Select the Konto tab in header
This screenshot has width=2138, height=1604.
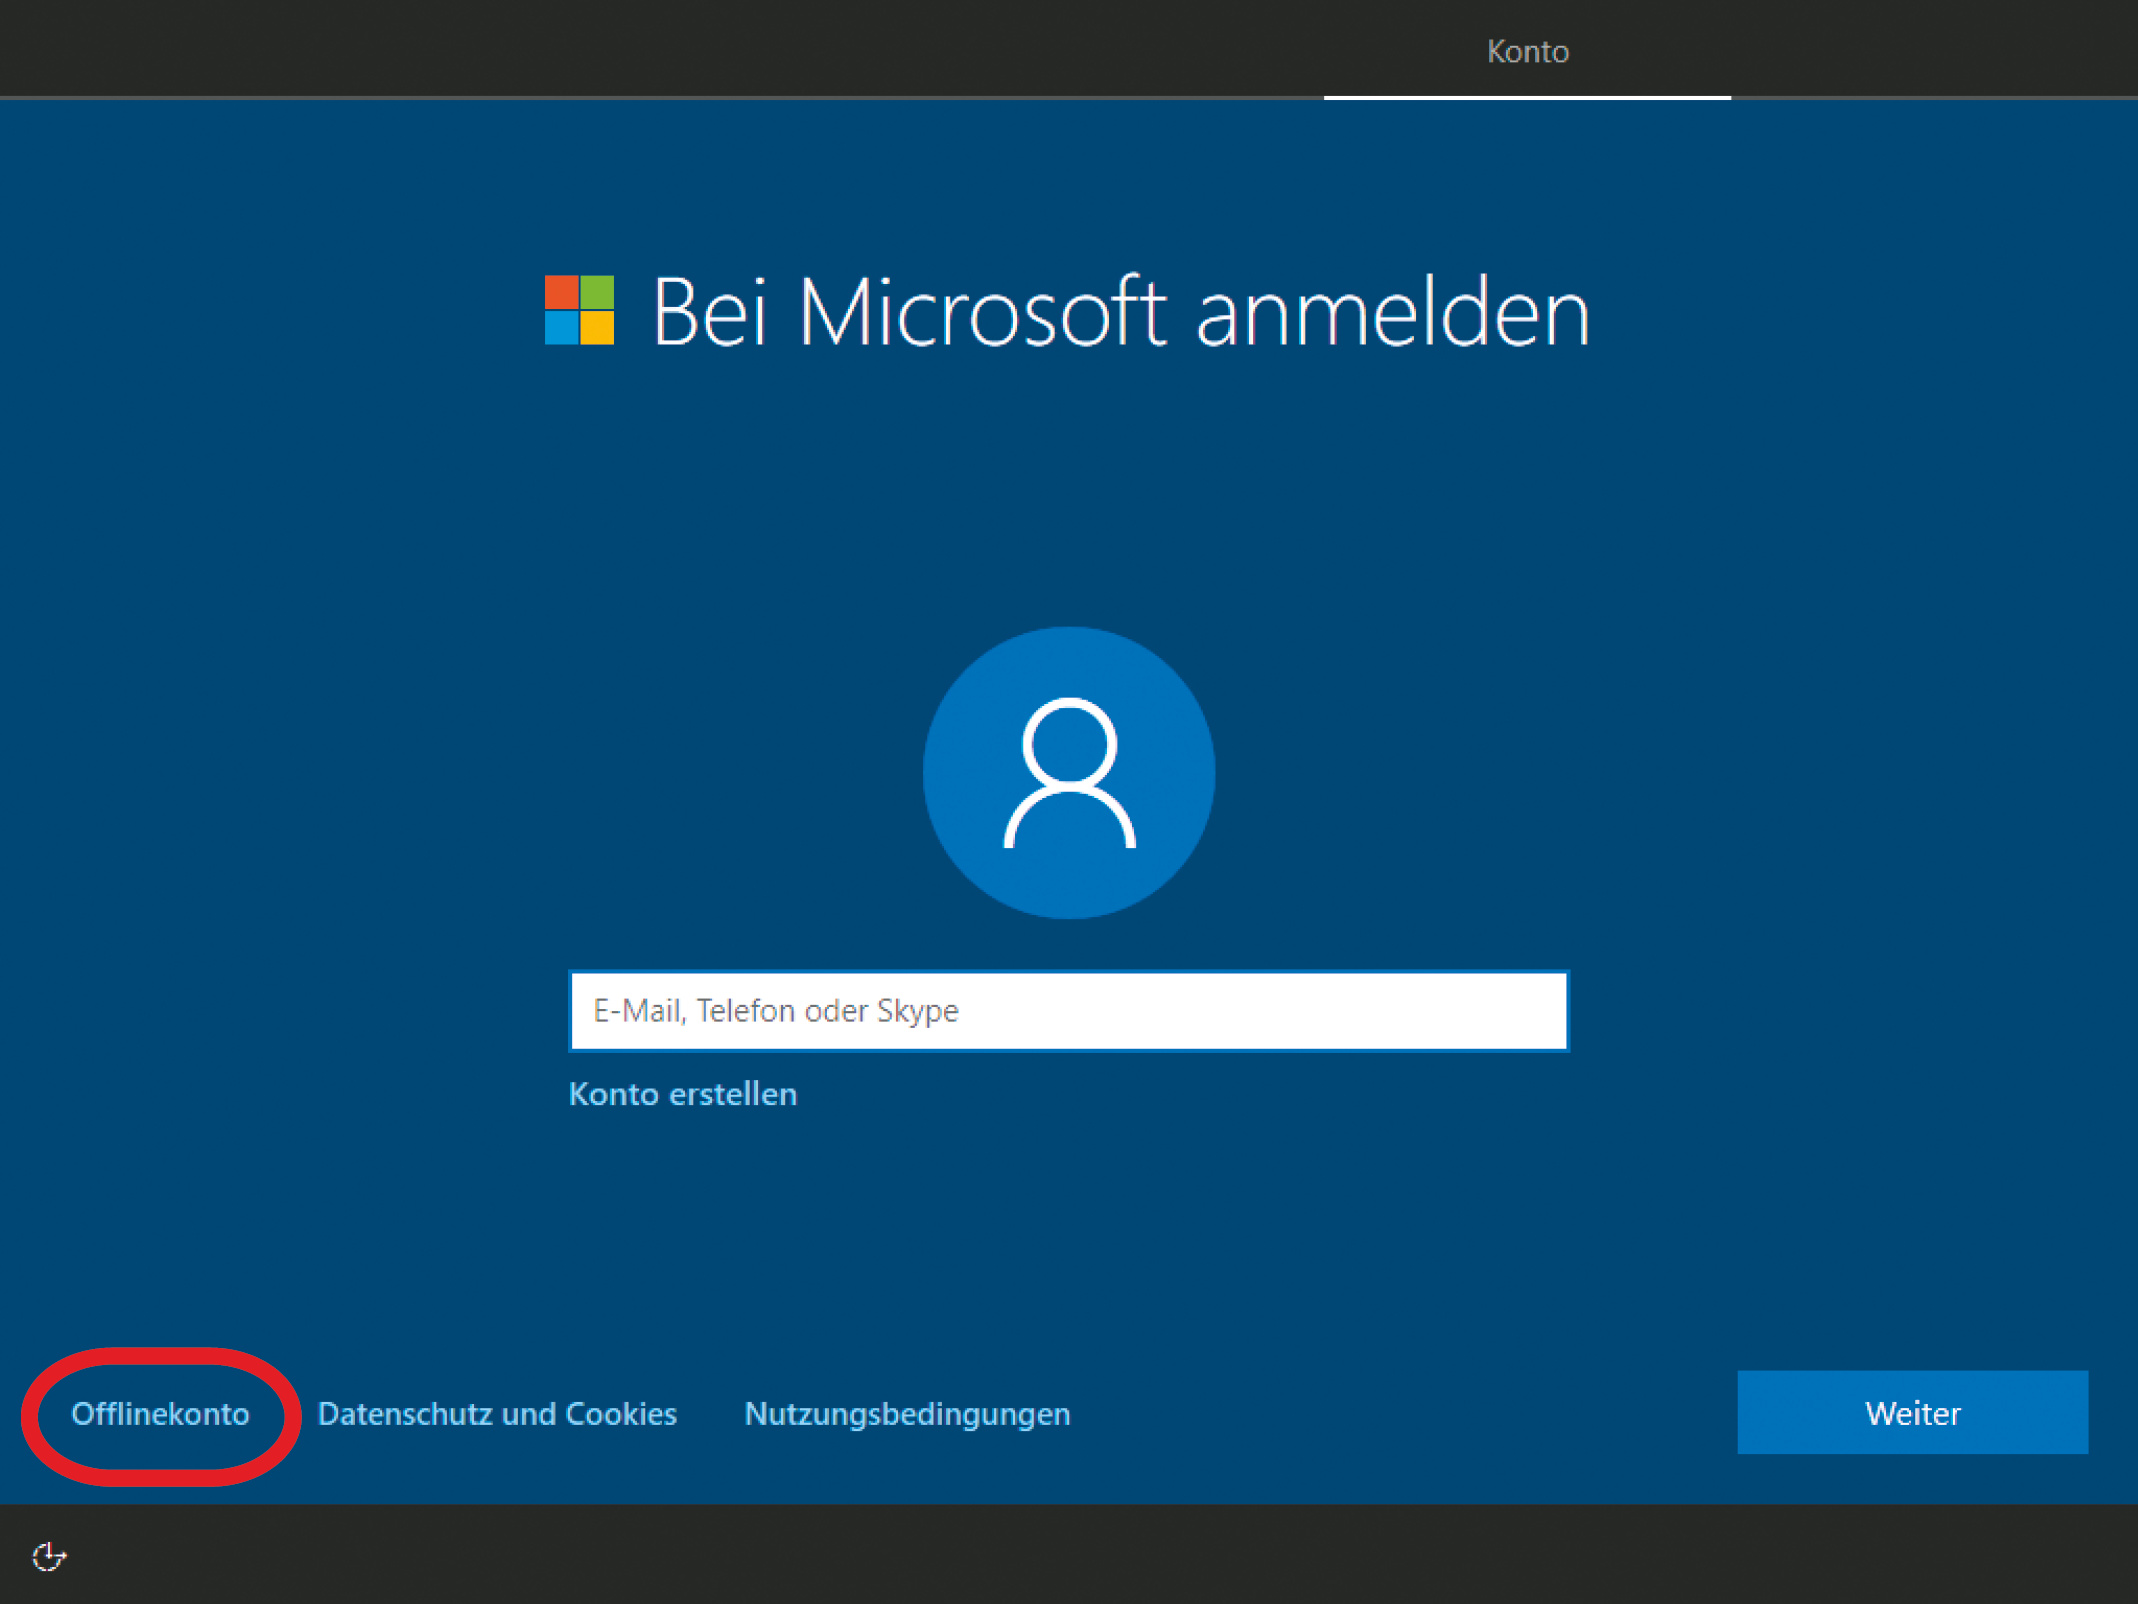click(x=1527, y=52)
